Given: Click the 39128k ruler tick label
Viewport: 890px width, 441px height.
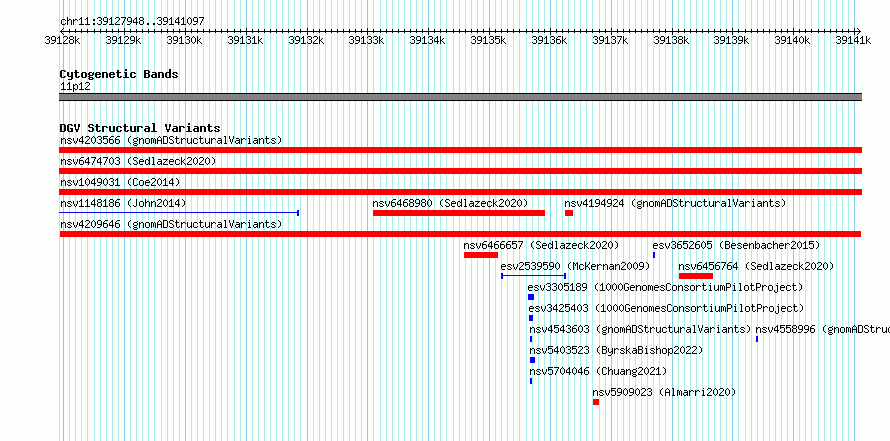Looking at the screenshot, I should click(x=62, y=40).
